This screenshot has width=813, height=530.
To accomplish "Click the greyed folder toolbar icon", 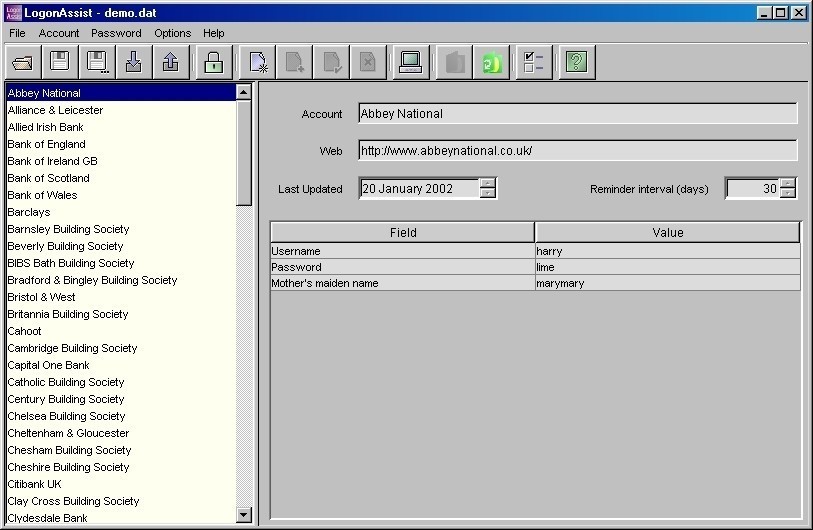I will click(454, 62).
